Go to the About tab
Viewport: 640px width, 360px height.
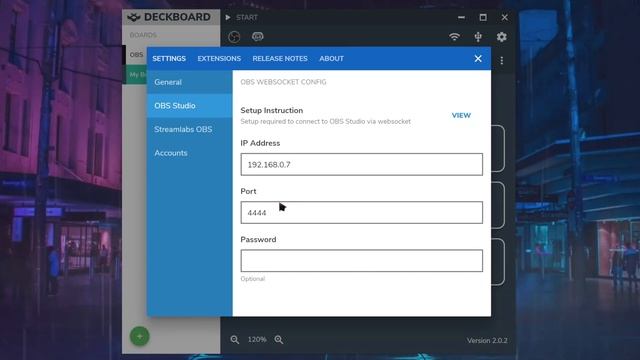pos(331,59)
